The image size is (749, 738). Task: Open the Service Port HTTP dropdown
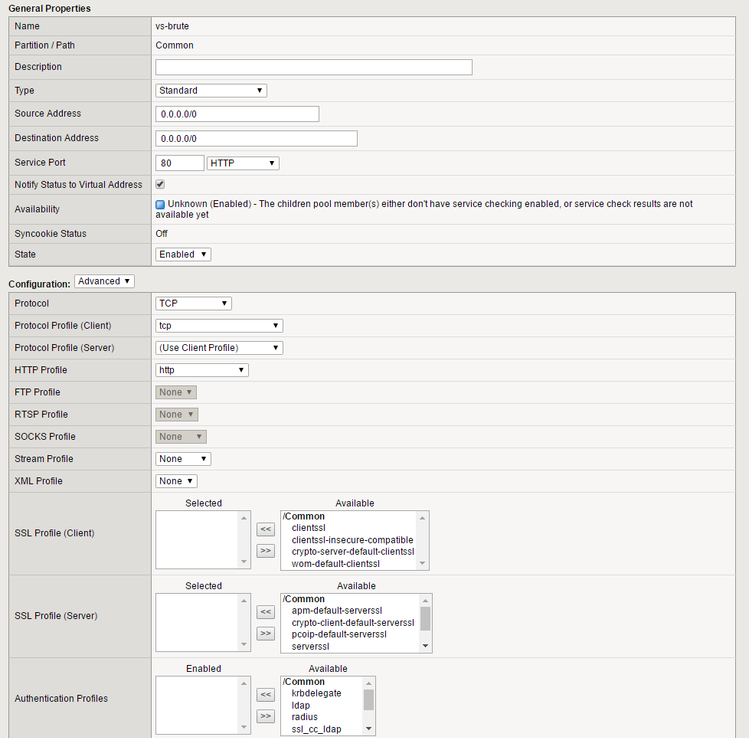click(x=243, y=163)
